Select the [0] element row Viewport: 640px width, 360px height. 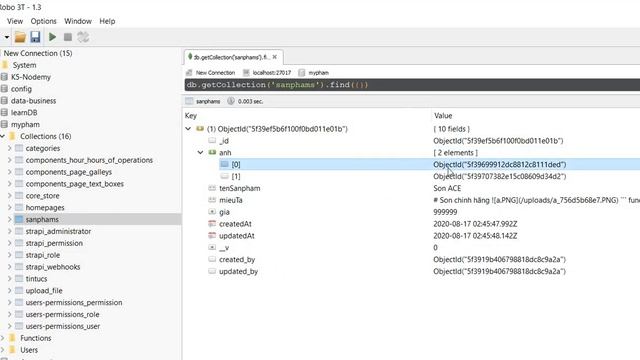412,164
